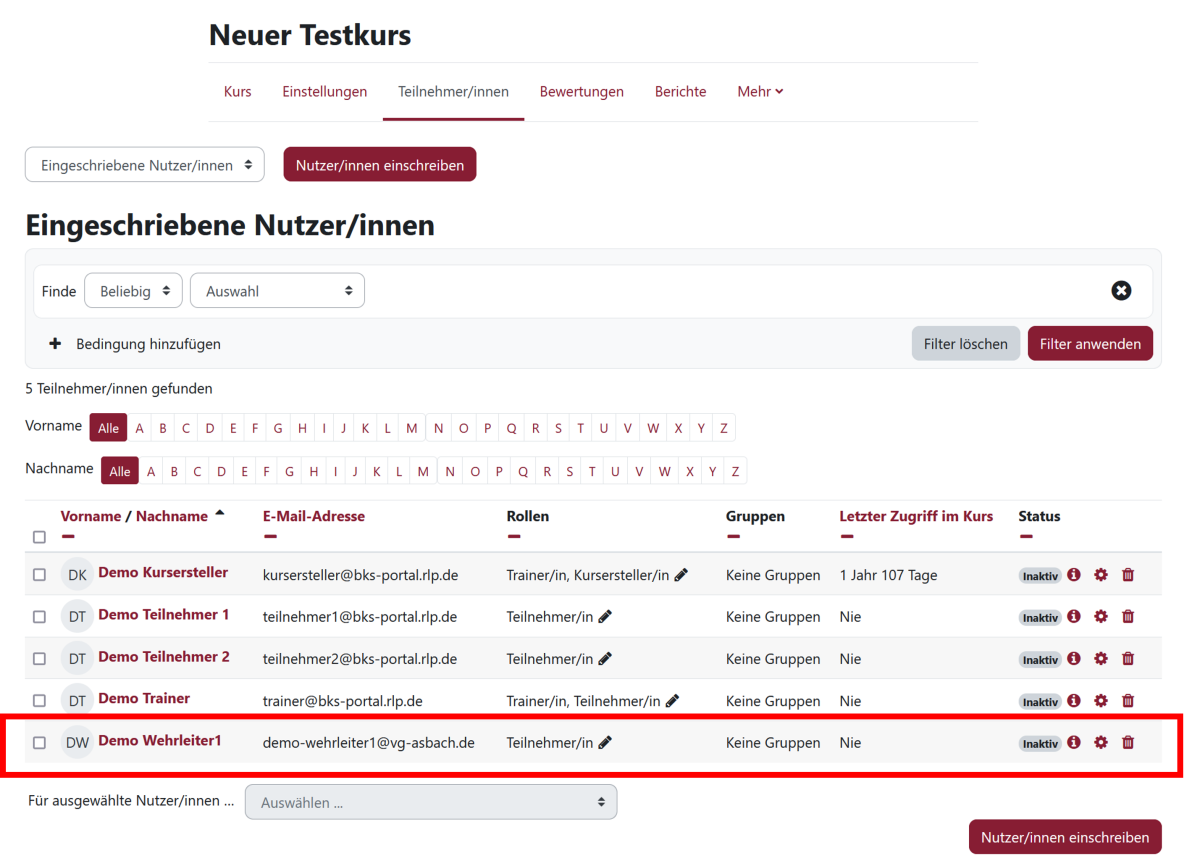Click the pencil icon for Demo Kursersteller roles
1200x861 pixels.
681,575
